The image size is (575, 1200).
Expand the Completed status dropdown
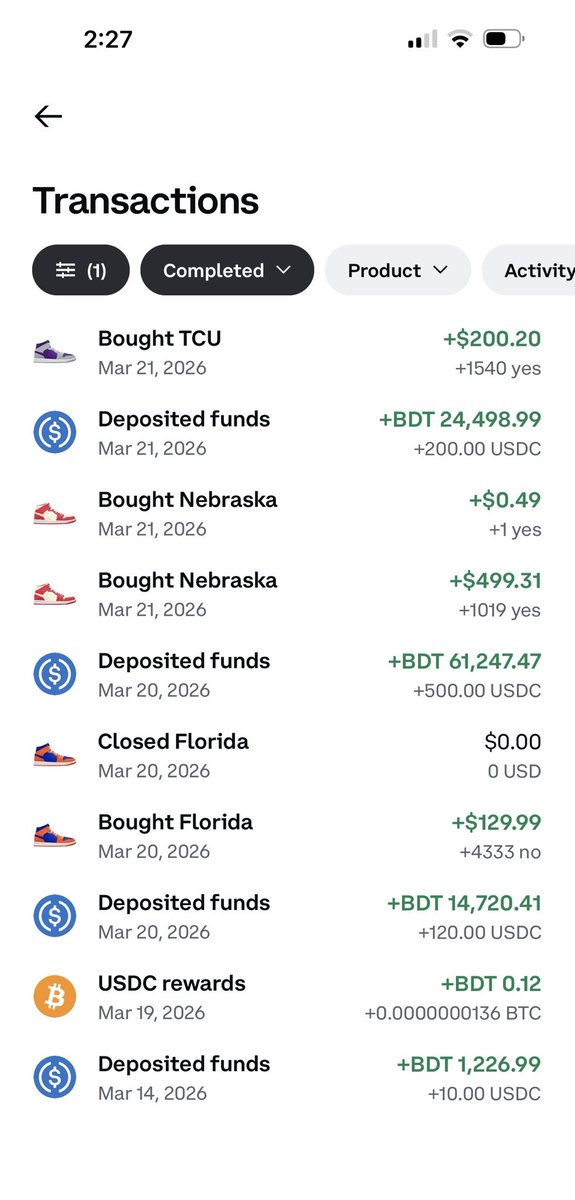coord(227,270)
